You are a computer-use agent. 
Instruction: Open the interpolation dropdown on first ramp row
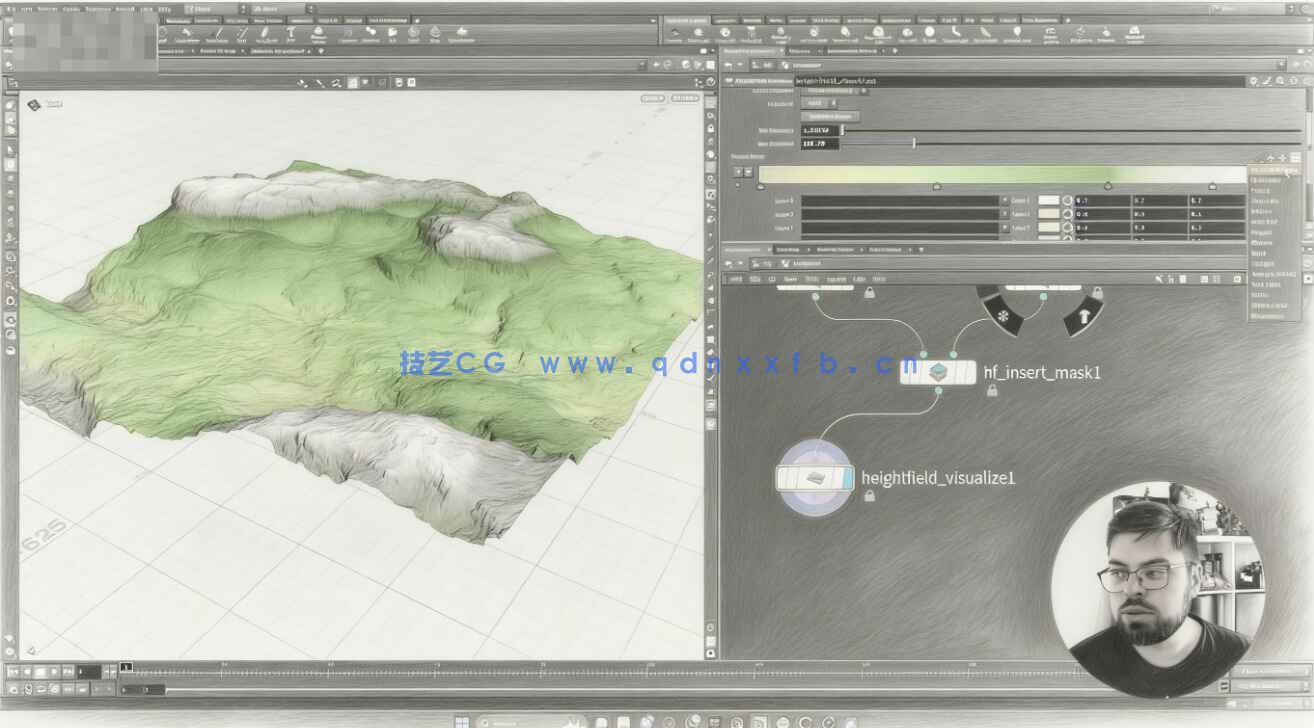1005,200
